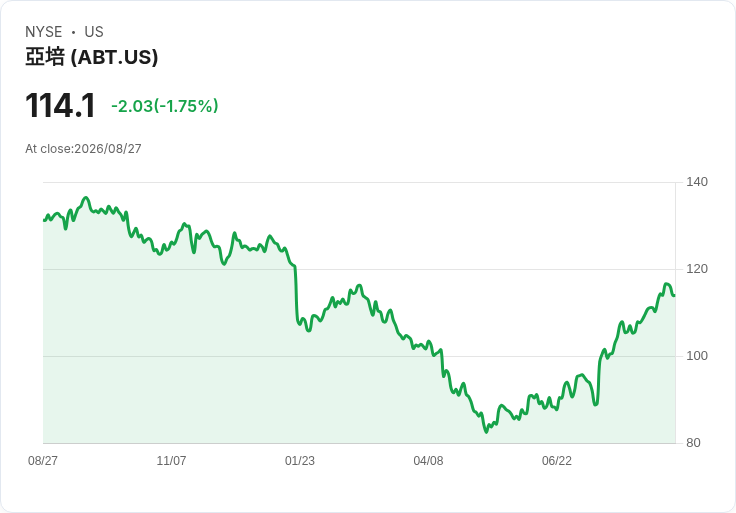Click the US market region label

(x=94, y=32)
